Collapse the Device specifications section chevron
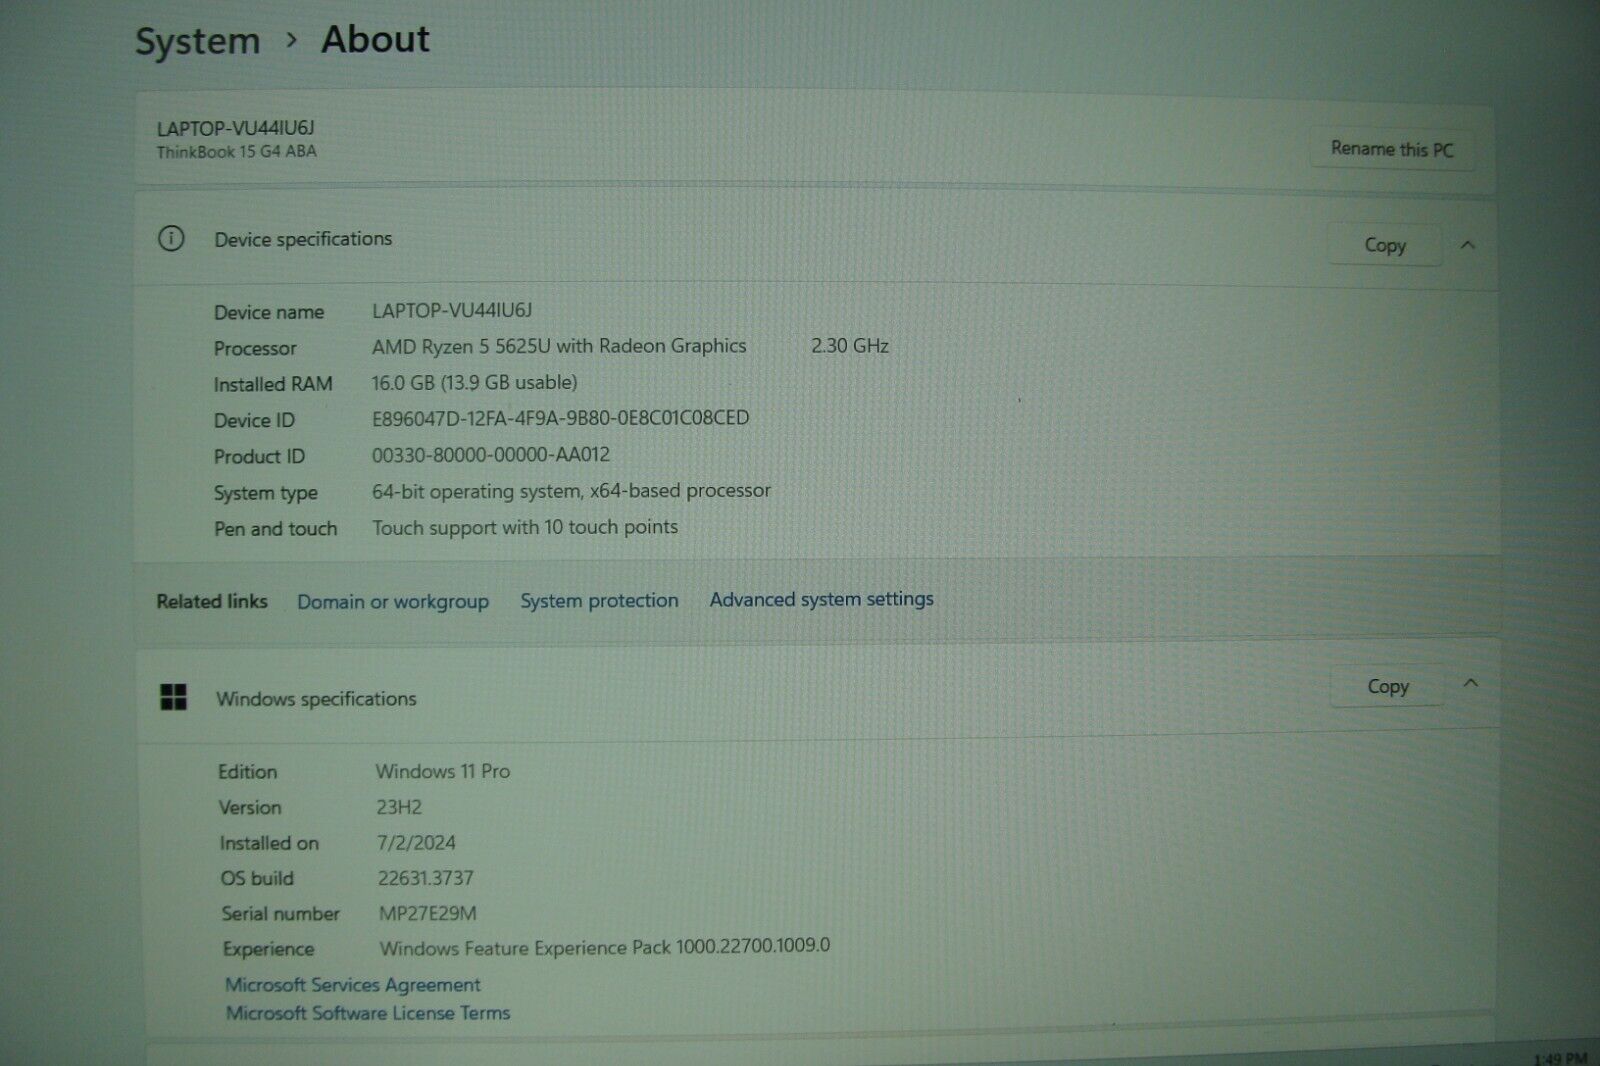Image resolution: width=1600 pixels, height=1066 pixels. tap(1467, 245)
